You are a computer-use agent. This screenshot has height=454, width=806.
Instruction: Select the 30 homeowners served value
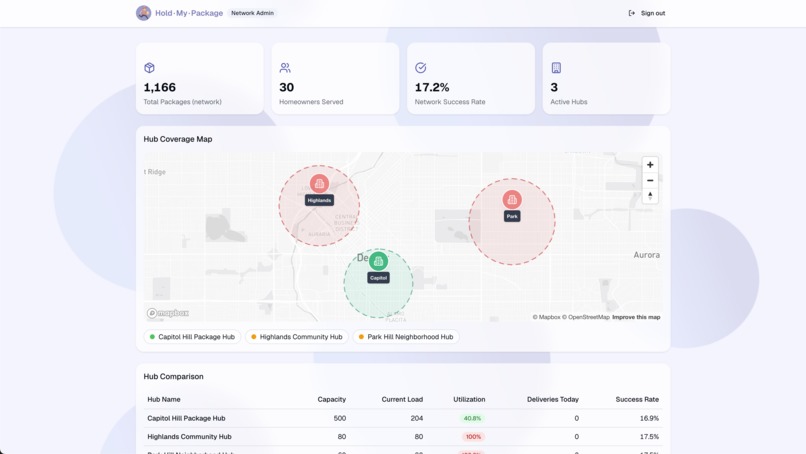tap(286, 87)
